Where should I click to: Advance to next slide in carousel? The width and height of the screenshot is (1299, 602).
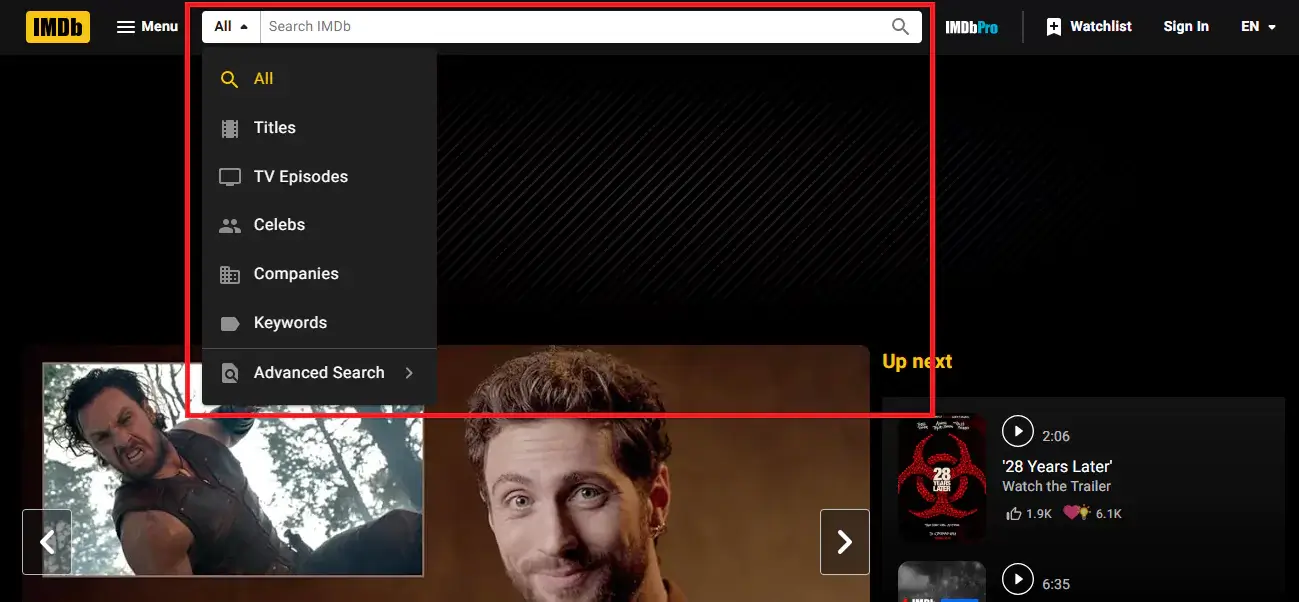click(x=844, y=542)
